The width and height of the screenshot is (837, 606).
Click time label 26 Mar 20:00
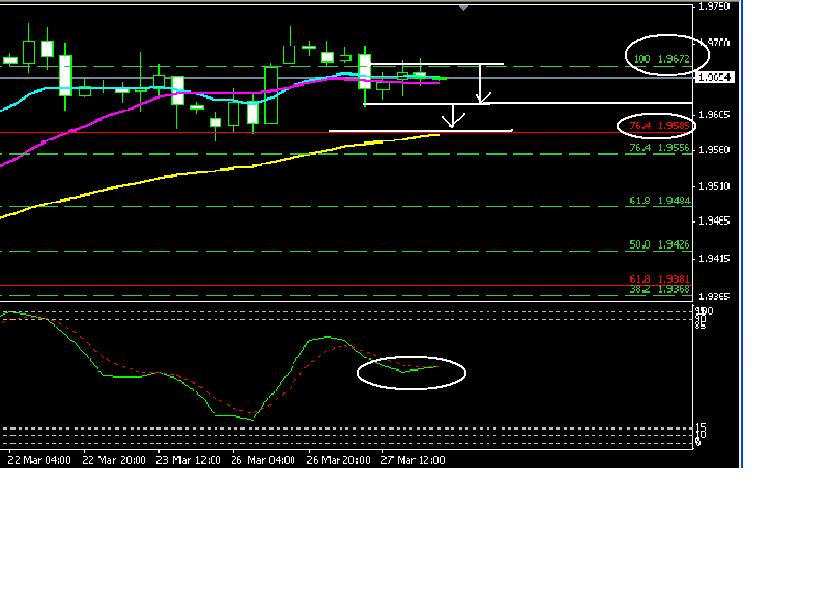(x=338, y=460)
